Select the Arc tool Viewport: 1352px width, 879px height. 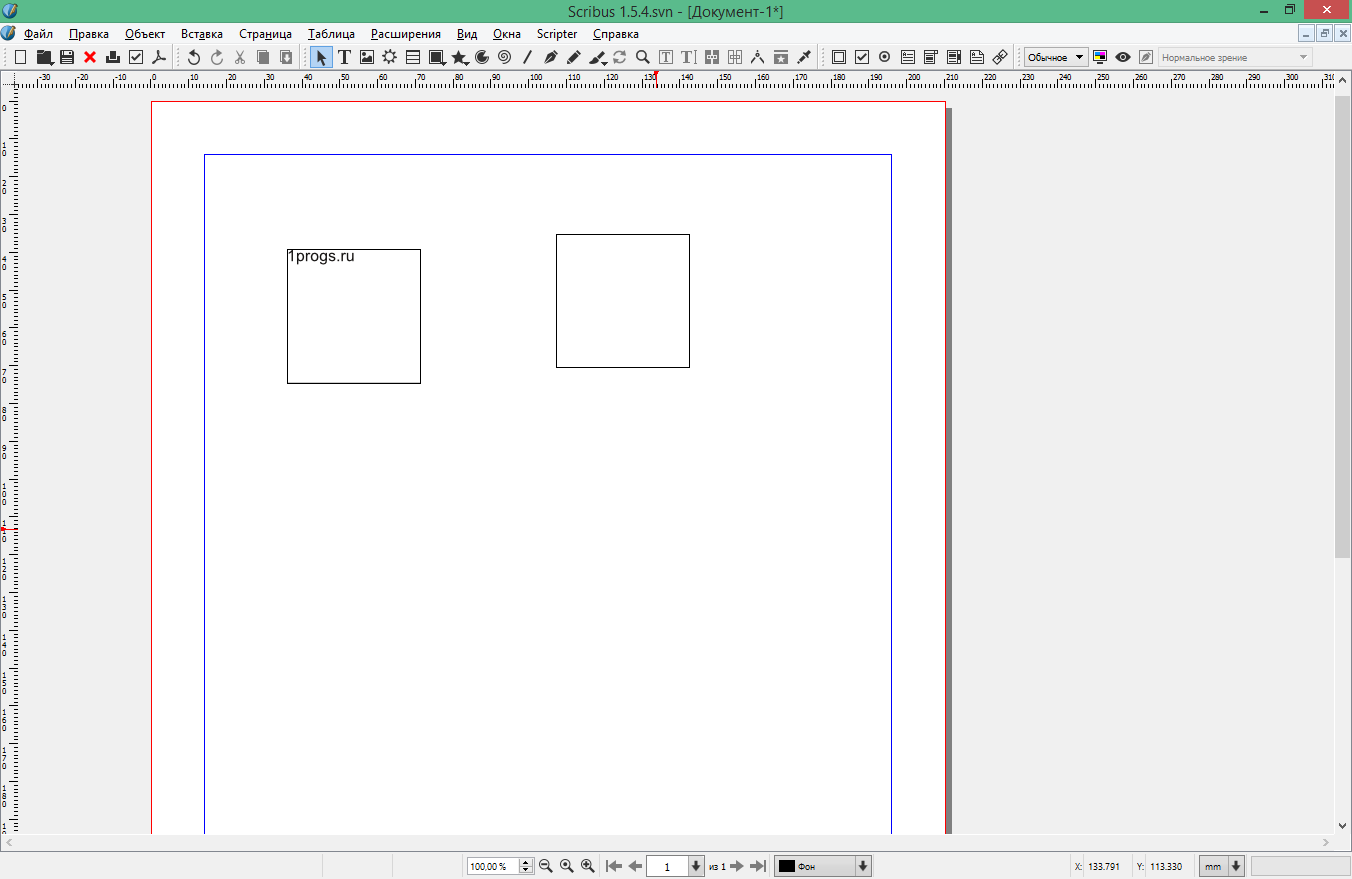[x=482, y=57]
